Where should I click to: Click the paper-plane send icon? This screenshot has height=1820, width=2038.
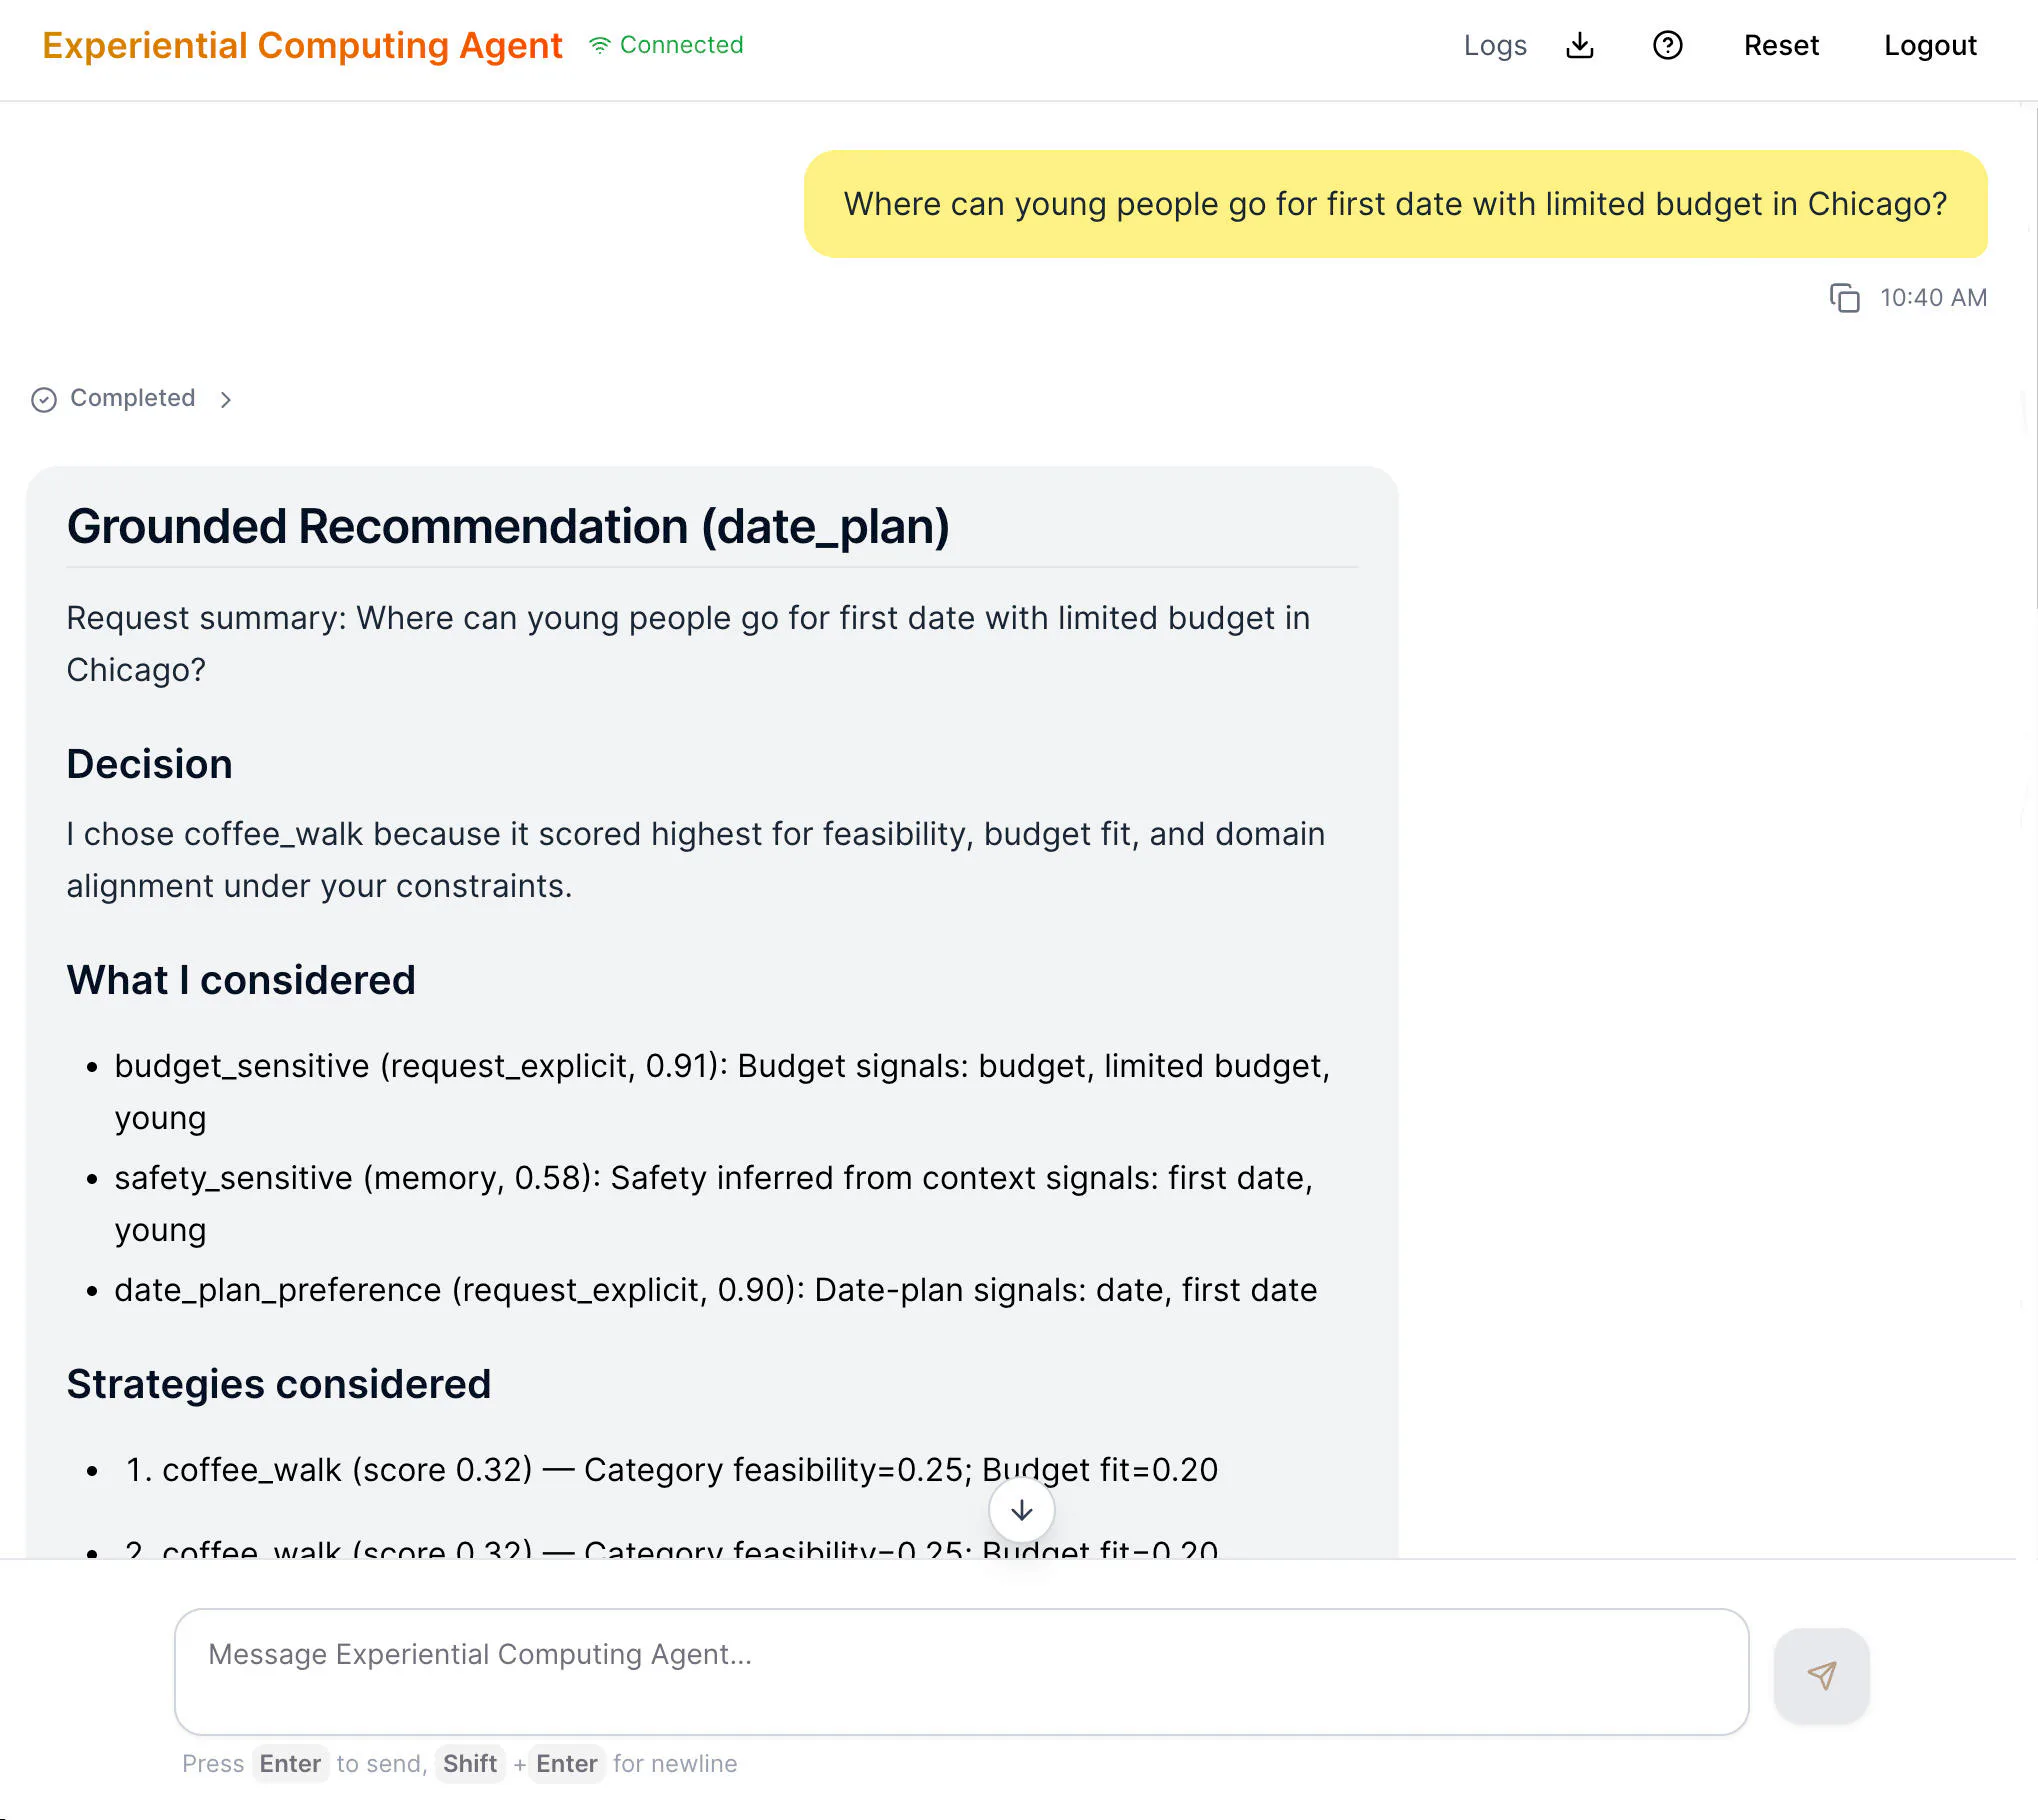tap(1821, 1675)
